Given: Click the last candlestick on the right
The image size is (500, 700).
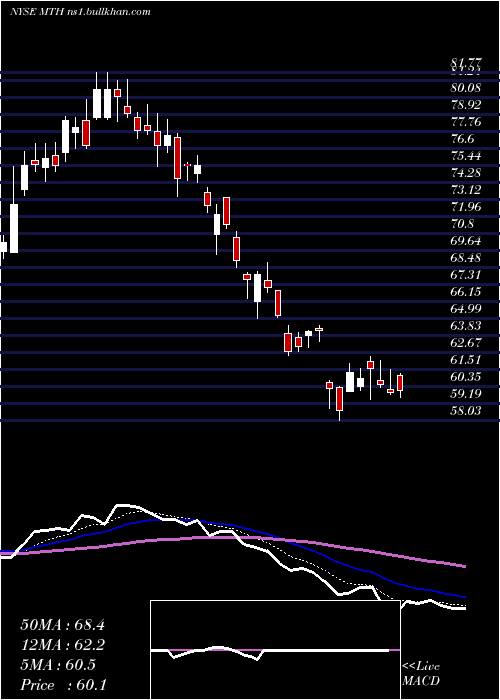Looking at the screenshot, I should 400,383.
